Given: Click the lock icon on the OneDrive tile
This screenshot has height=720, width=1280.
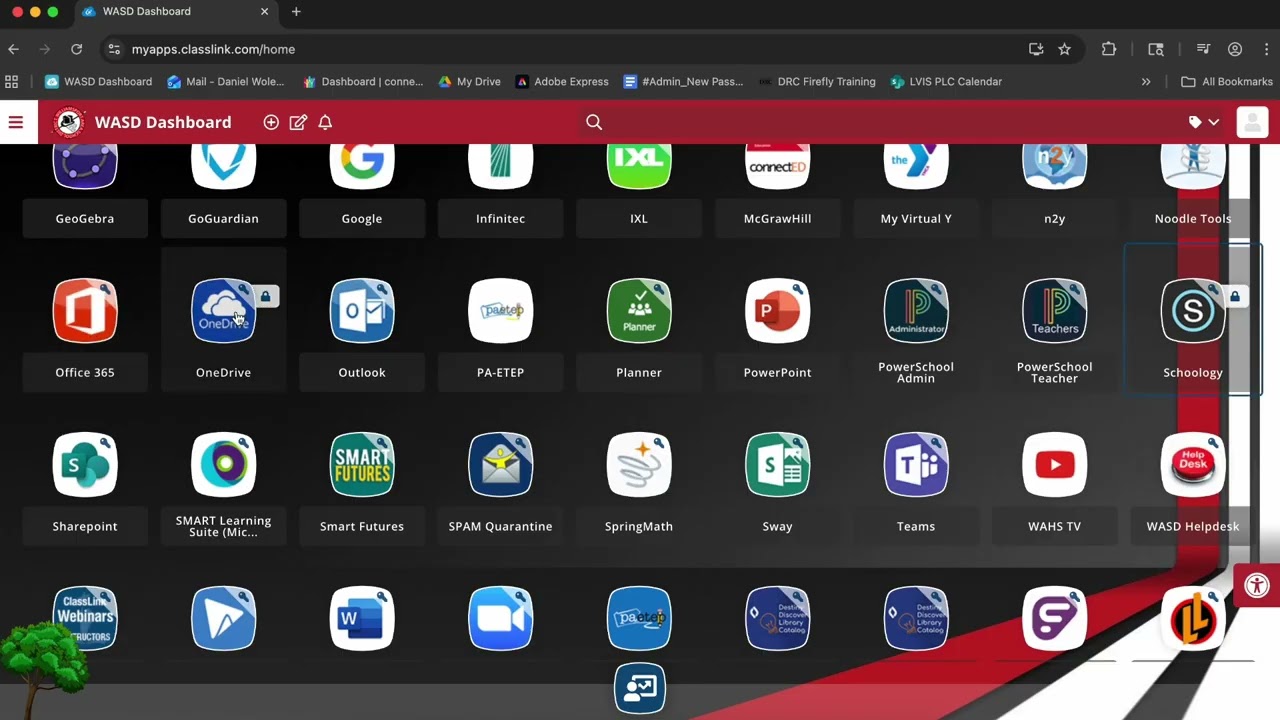Looking at the screenshot, I should tap(265, 297).
